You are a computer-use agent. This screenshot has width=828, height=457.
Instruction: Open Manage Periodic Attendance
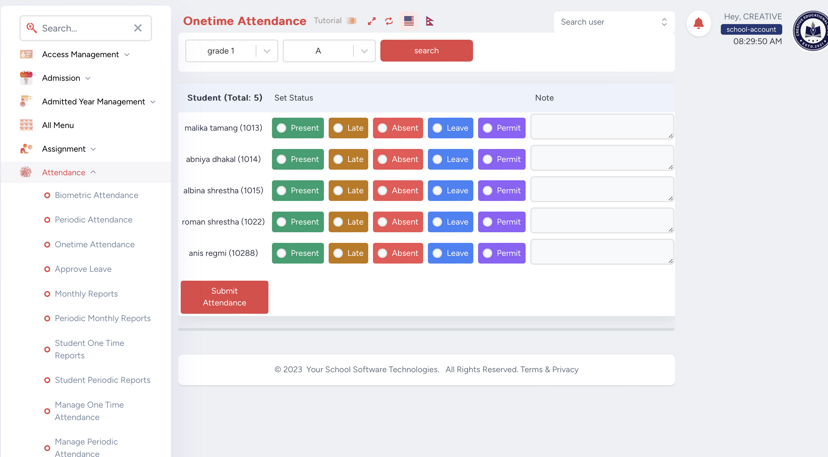(x=86, y=447)
